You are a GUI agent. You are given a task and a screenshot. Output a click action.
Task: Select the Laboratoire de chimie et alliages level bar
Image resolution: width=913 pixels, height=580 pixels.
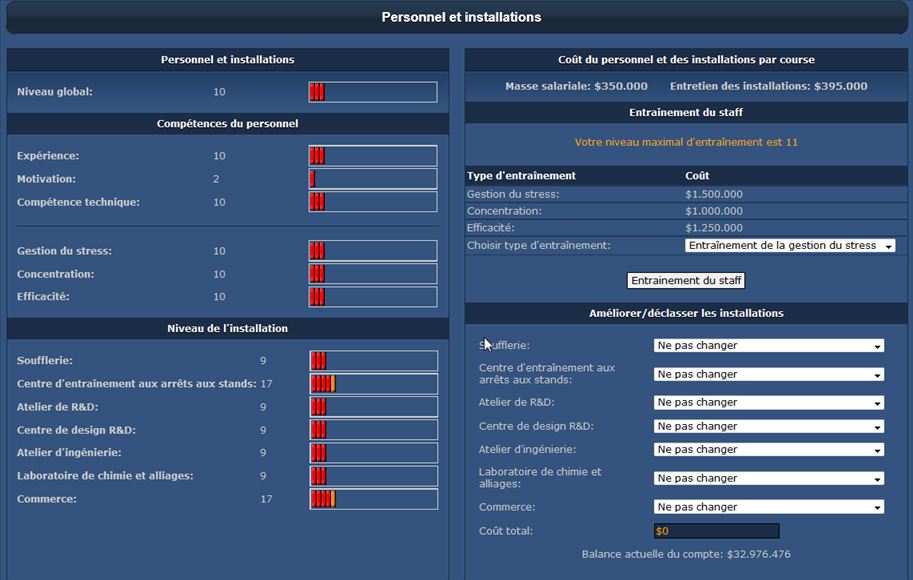click(x=373, y=476)
